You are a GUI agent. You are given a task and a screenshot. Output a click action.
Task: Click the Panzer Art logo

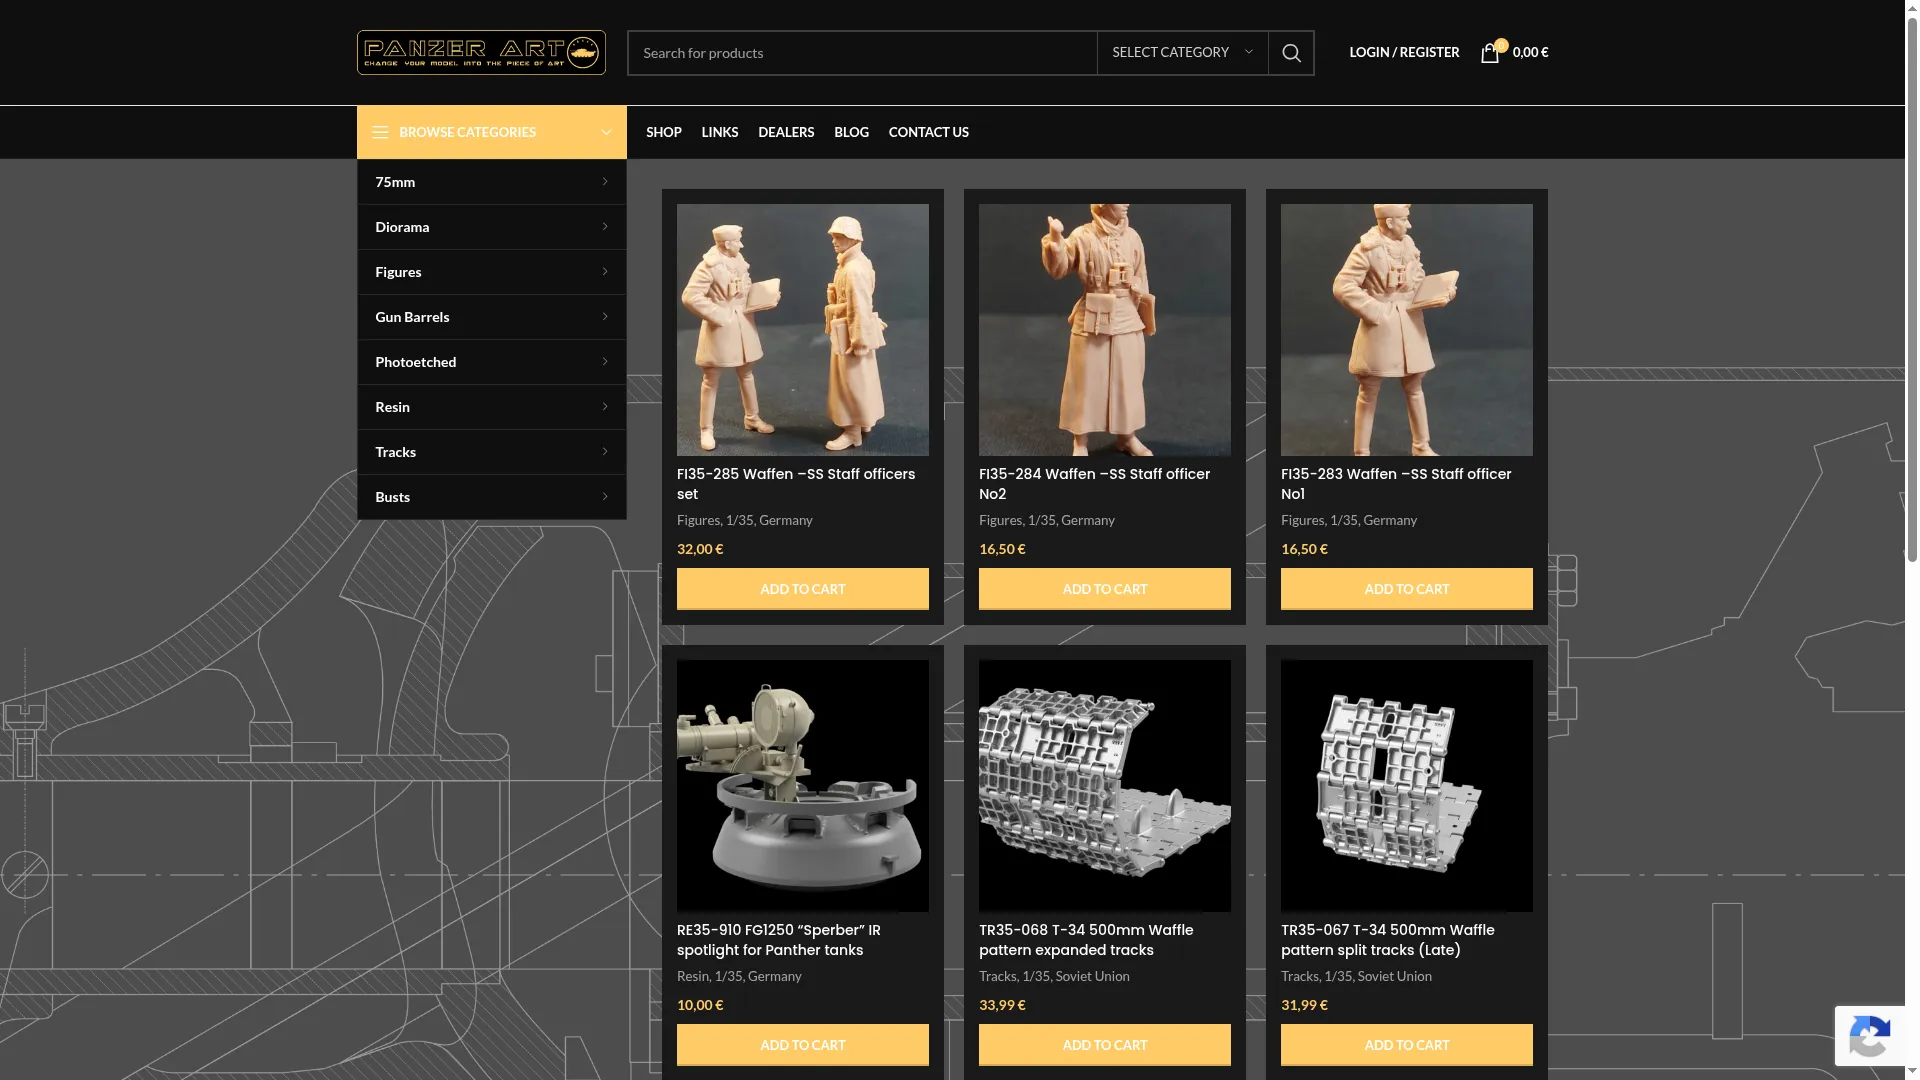[x=481, y=52]
